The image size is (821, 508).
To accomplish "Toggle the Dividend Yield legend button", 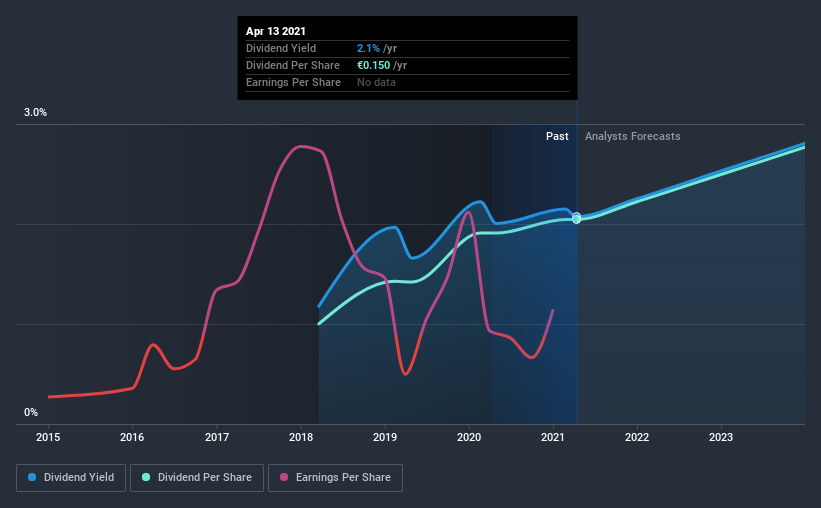I will pos(71,478).
